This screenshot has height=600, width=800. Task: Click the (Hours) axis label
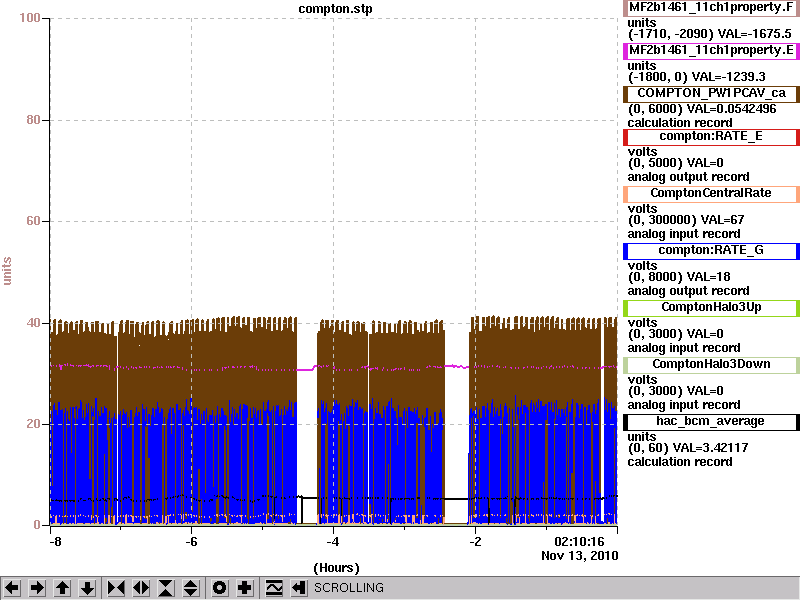tap(336, 568)
